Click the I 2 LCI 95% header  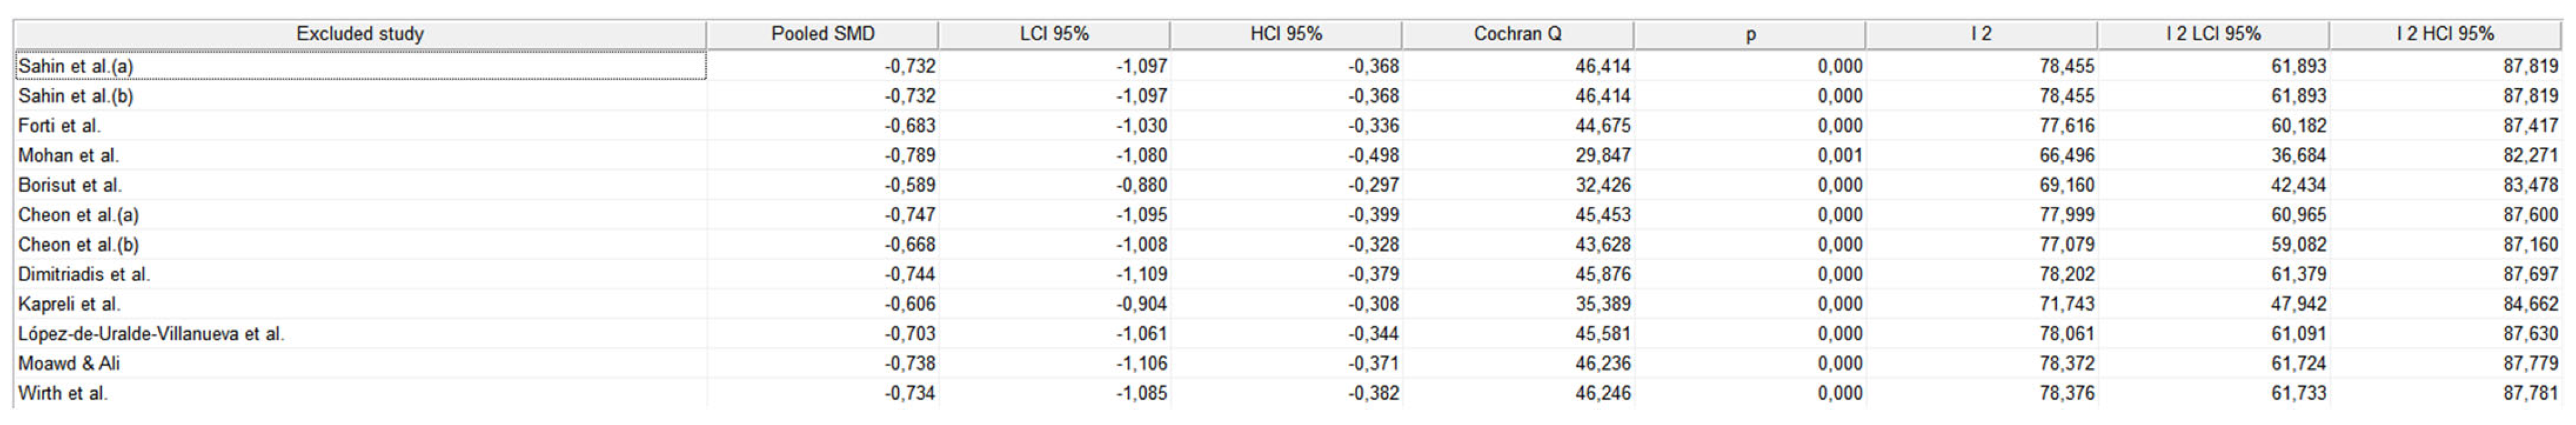coord(2213,34)
